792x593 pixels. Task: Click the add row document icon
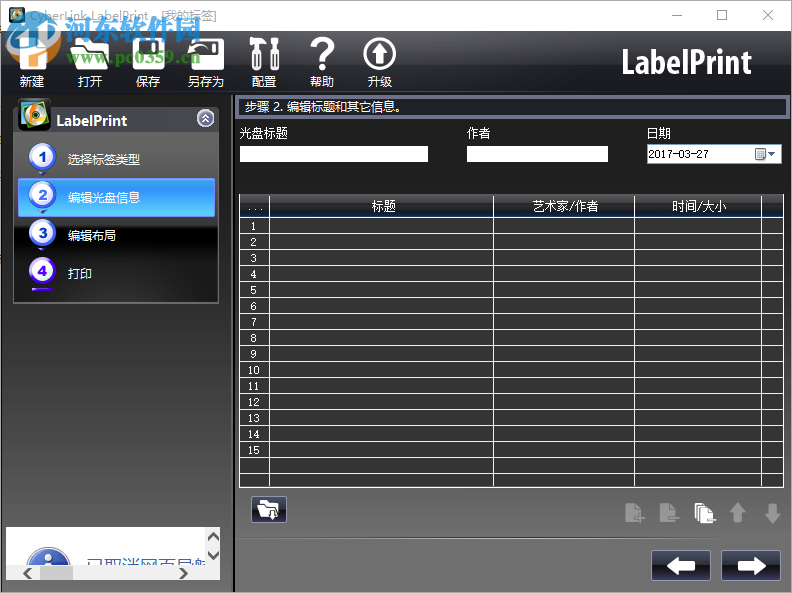(x=634, y=513)
